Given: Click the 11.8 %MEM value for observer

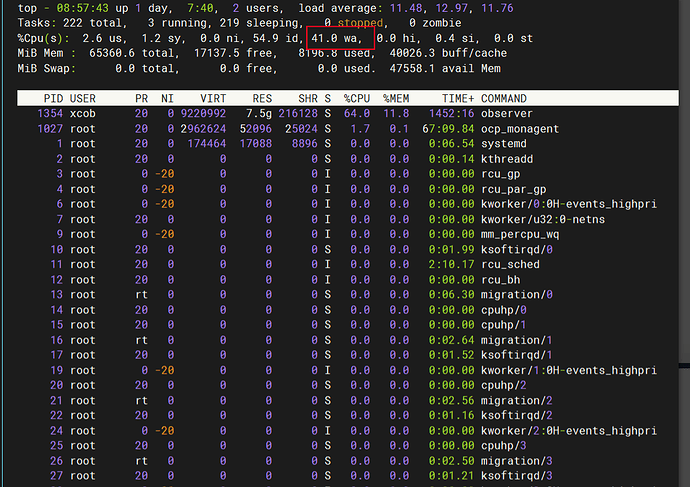Looking at the screenshot, I should coord(396,114).
